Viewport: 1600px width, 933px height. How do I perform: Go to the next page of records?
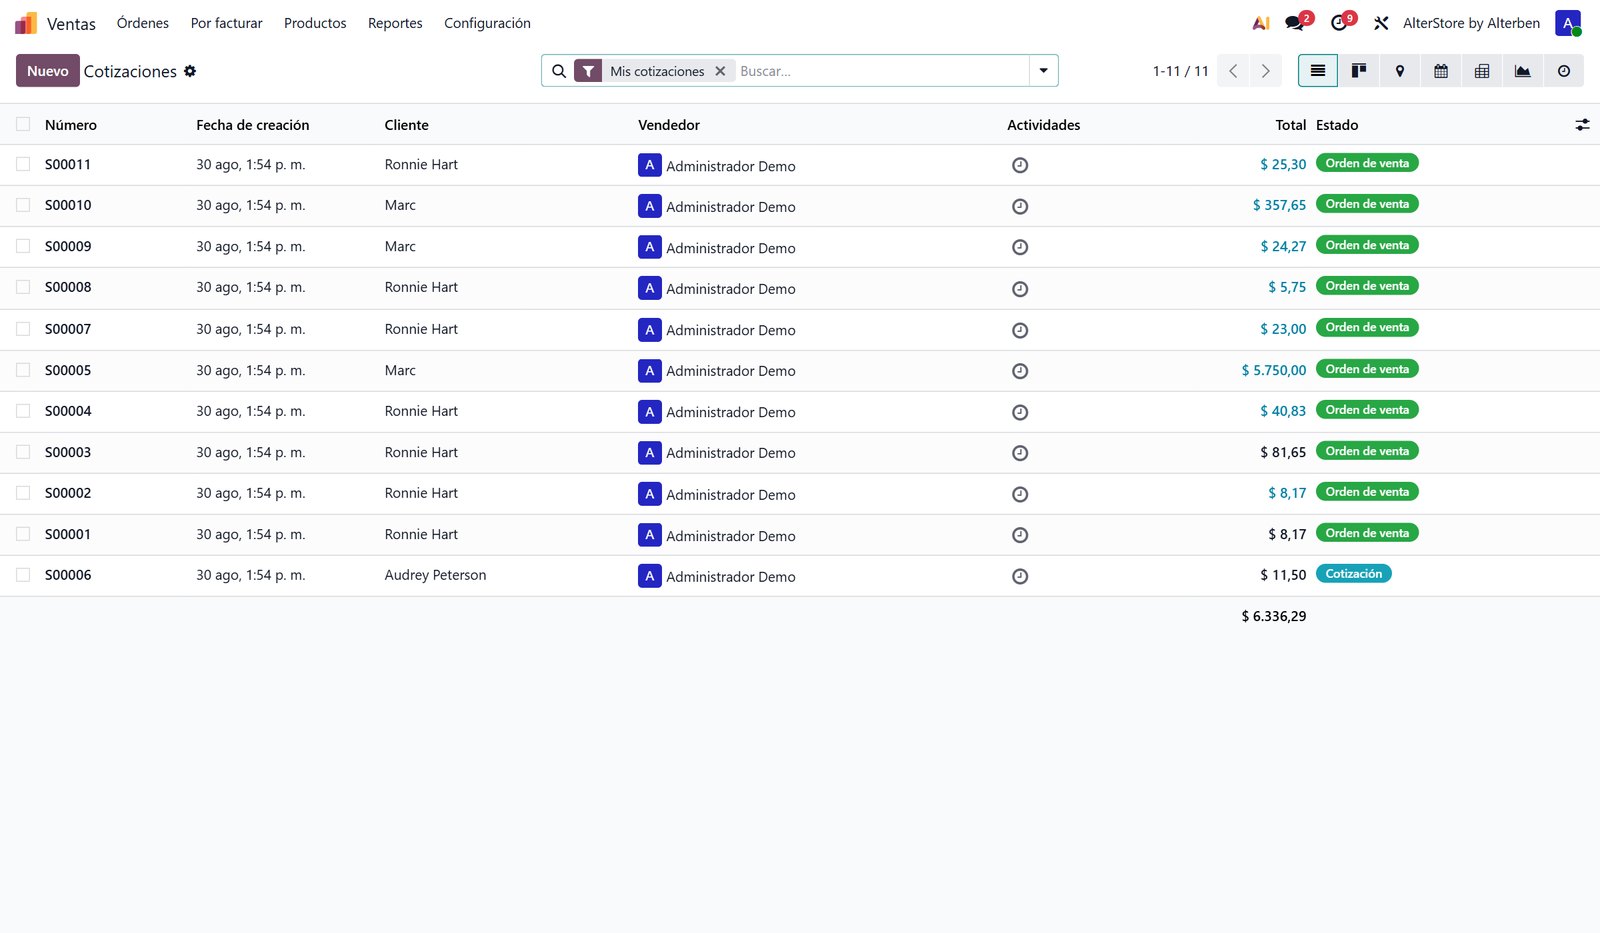point(1265,71)
